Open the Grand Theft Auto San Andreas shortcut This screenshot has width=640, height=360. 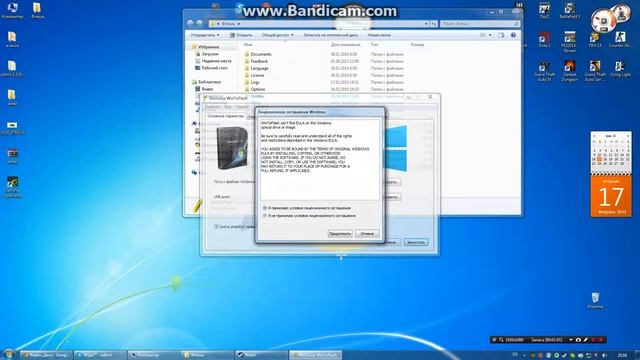coord(595,71)
